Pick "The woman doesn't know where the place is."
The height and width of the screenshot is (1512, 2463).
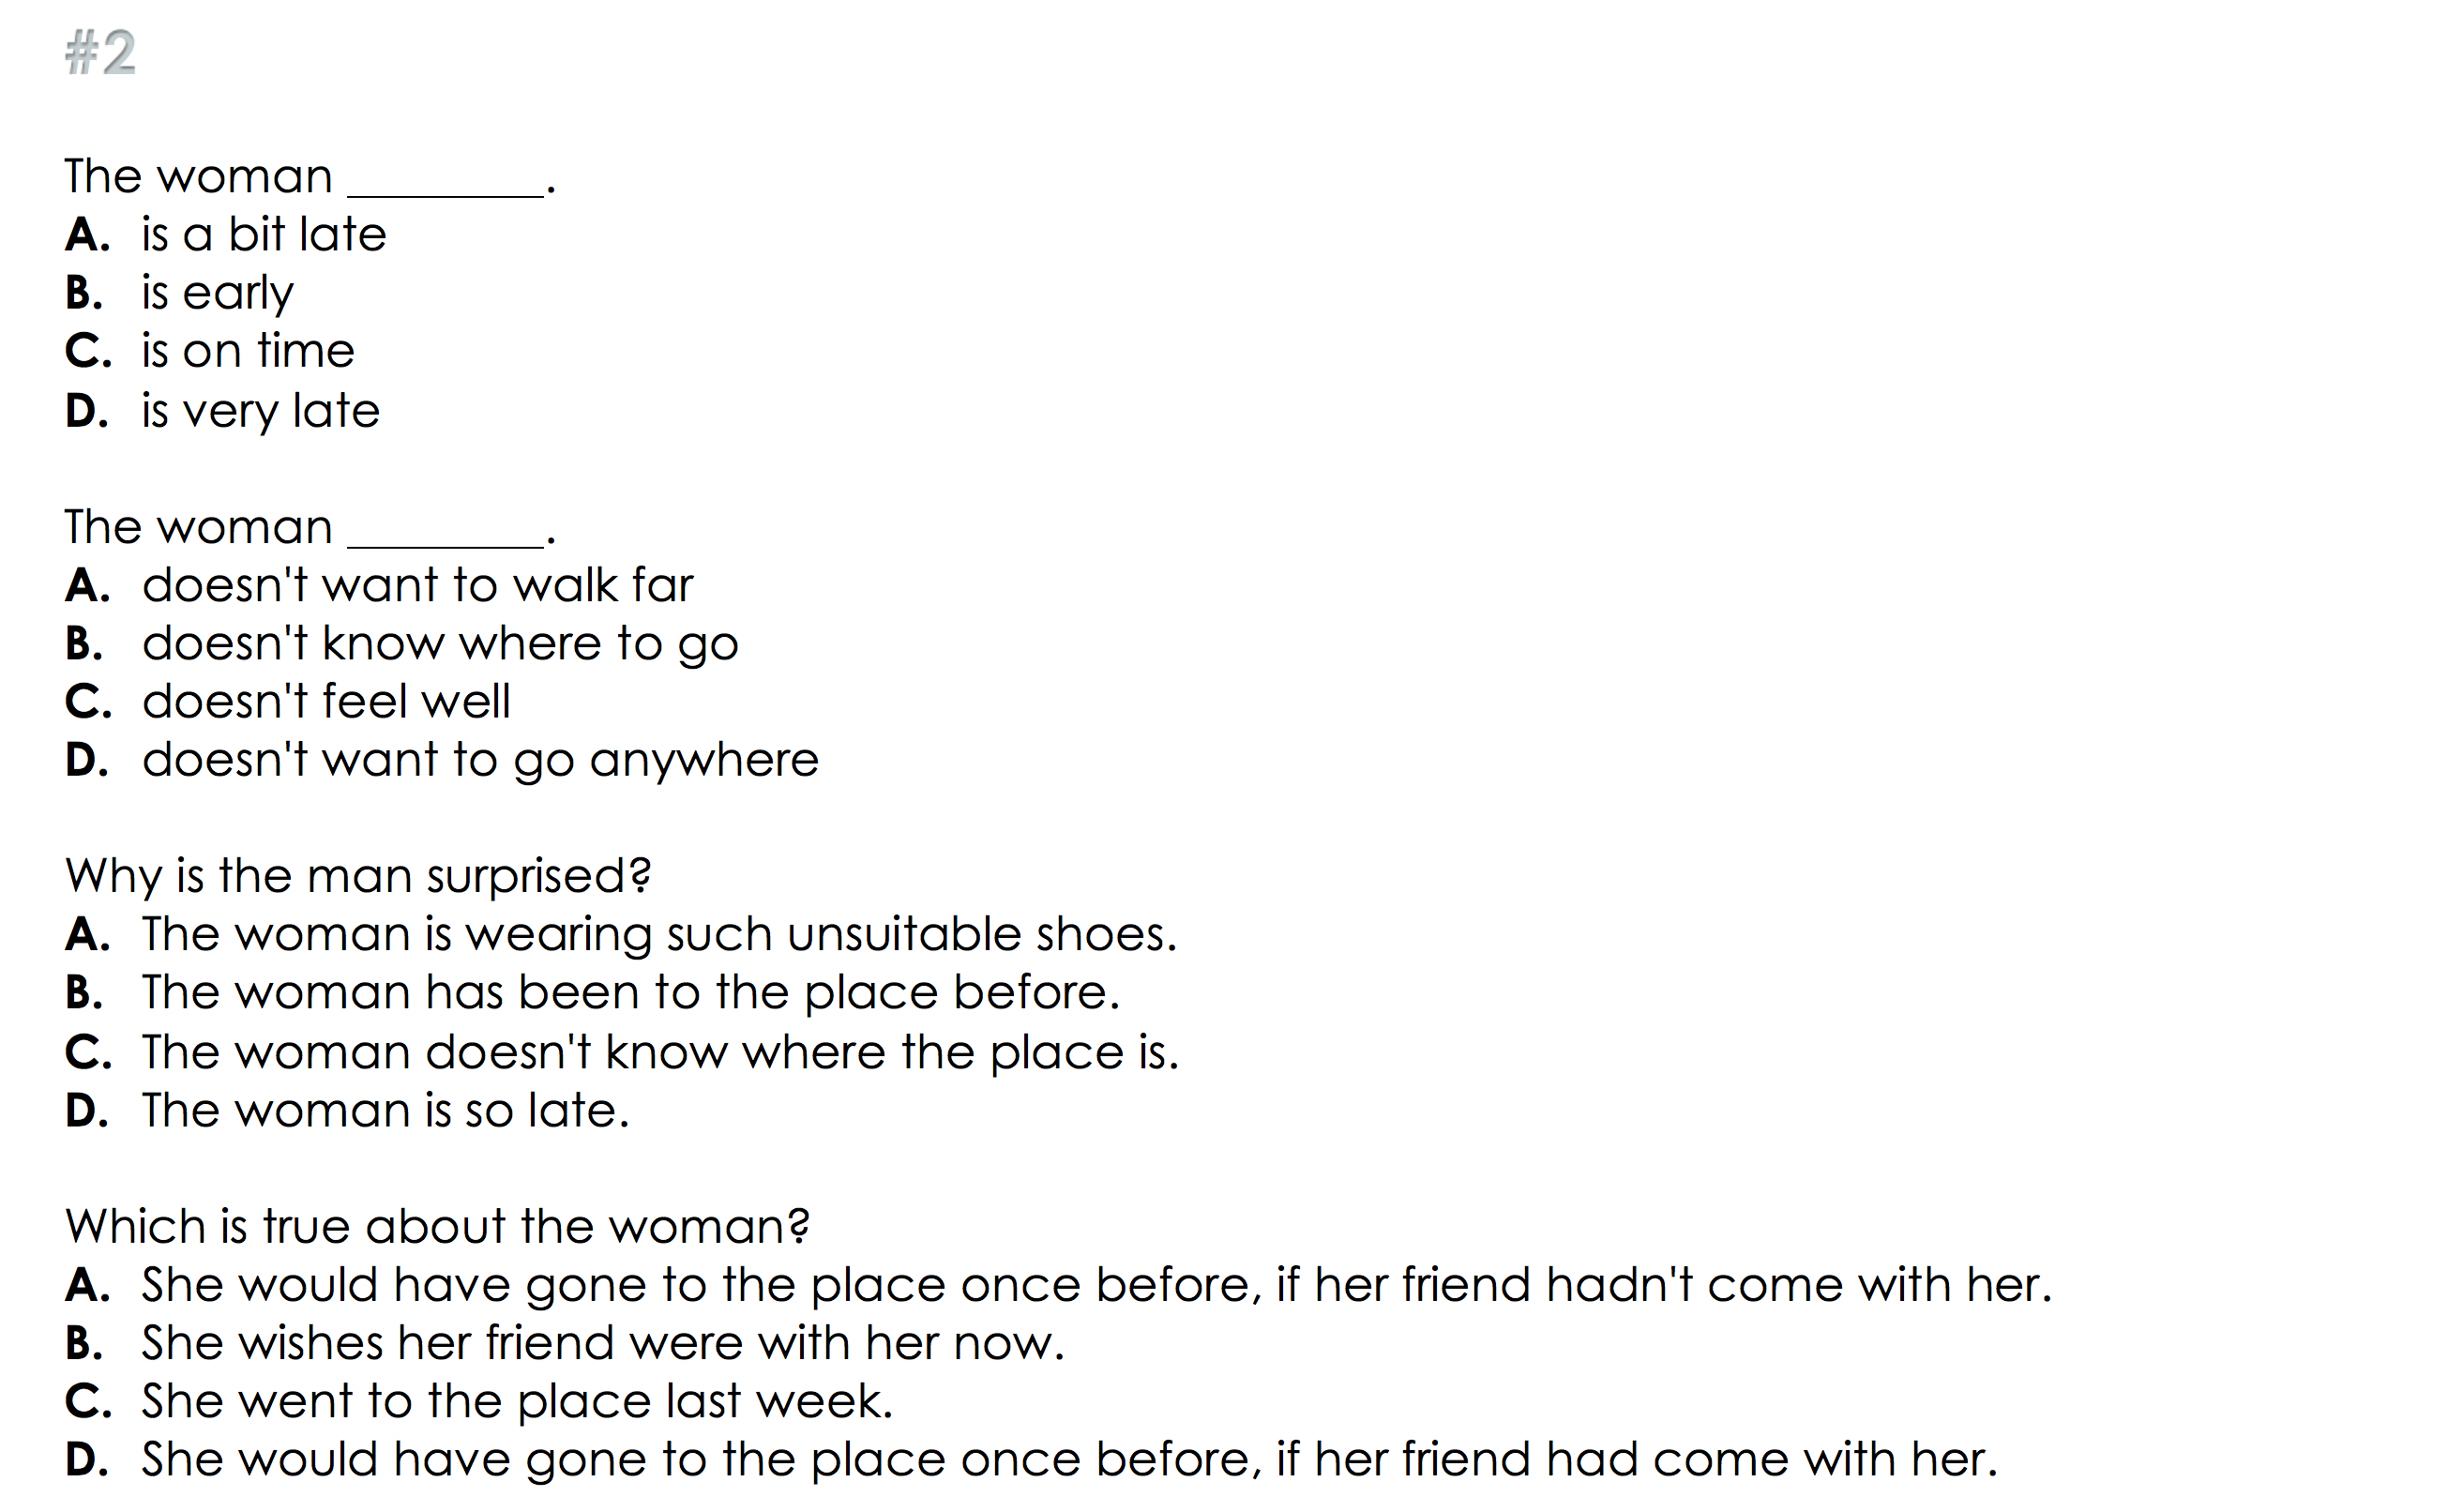point(660,1052)
